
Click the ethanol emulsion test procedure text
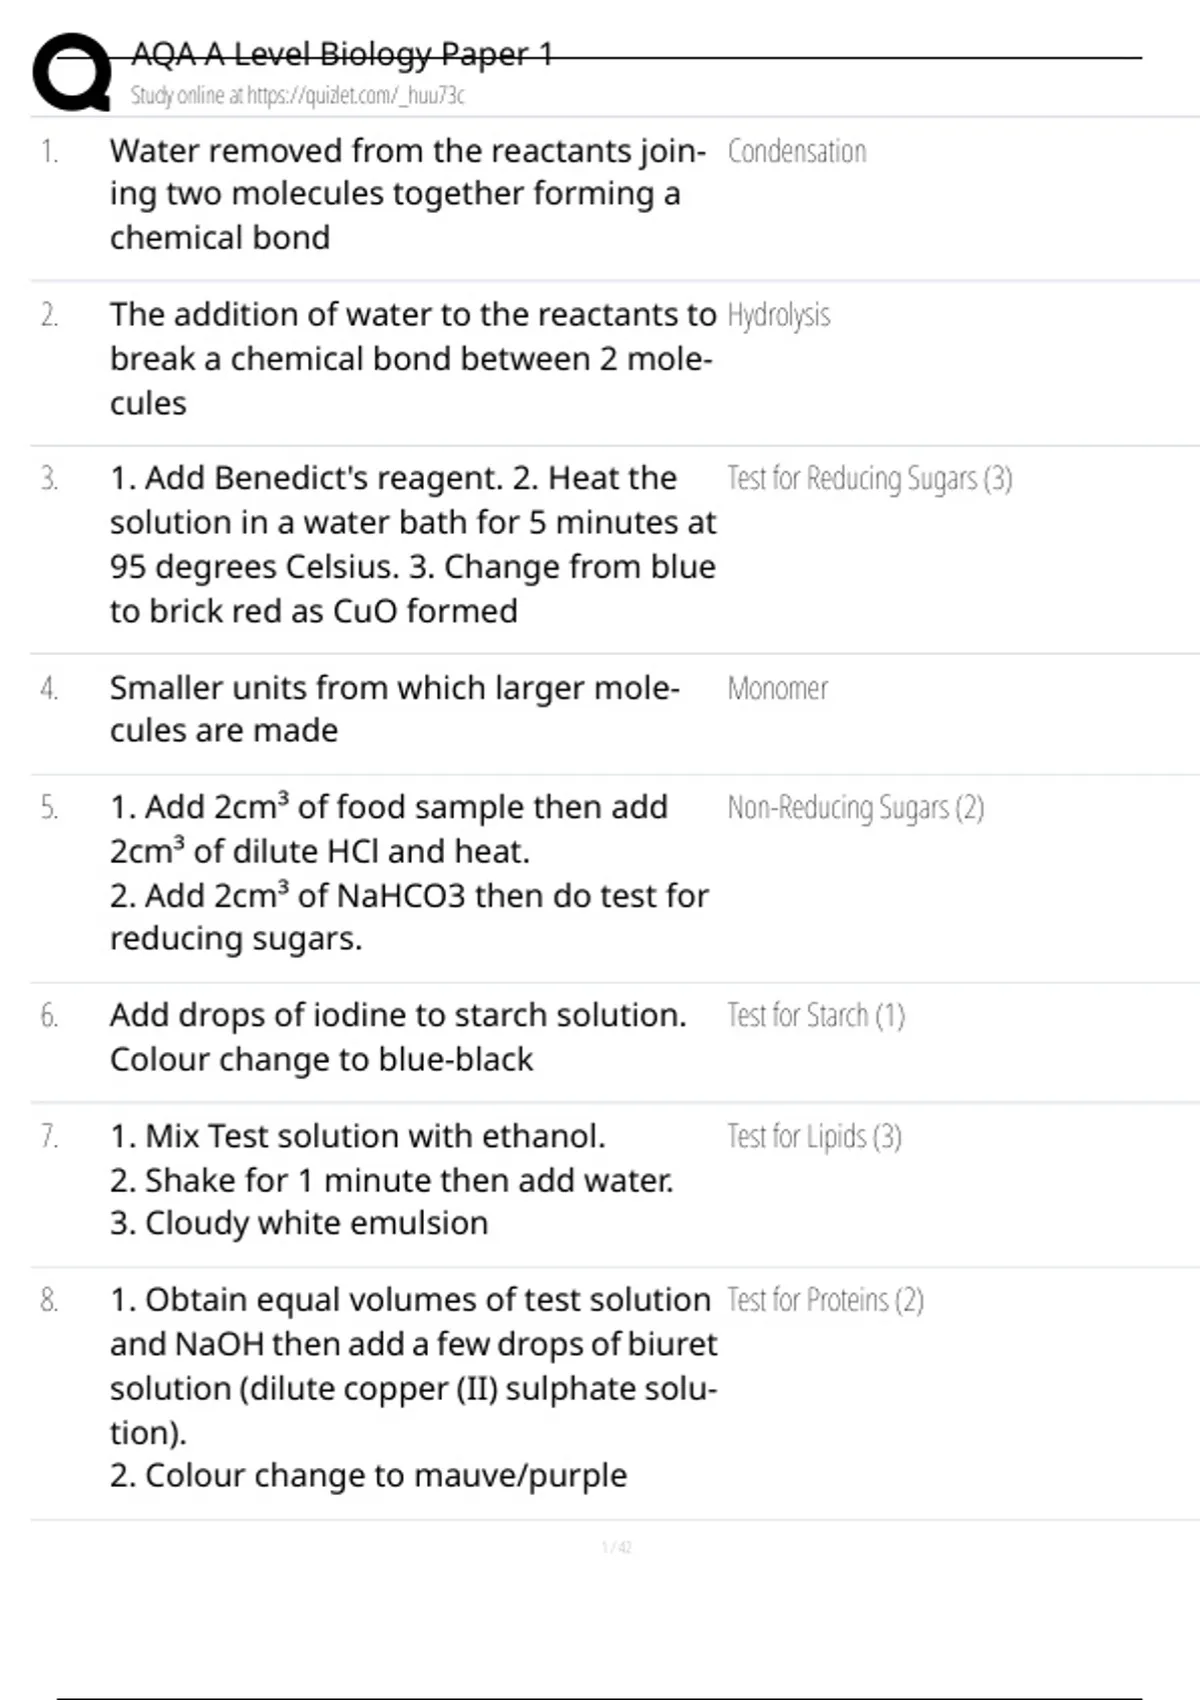pyautogui.click(x=390, y=1179)
